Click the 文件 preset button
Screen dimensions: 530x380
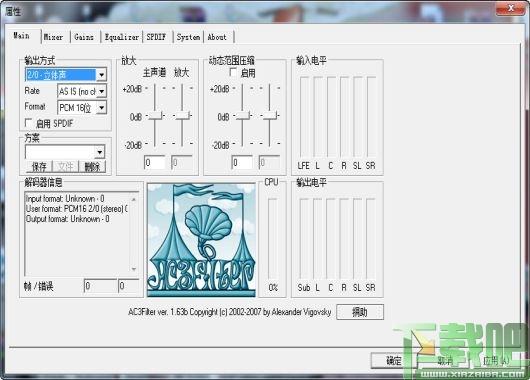[x=66, y=166]
